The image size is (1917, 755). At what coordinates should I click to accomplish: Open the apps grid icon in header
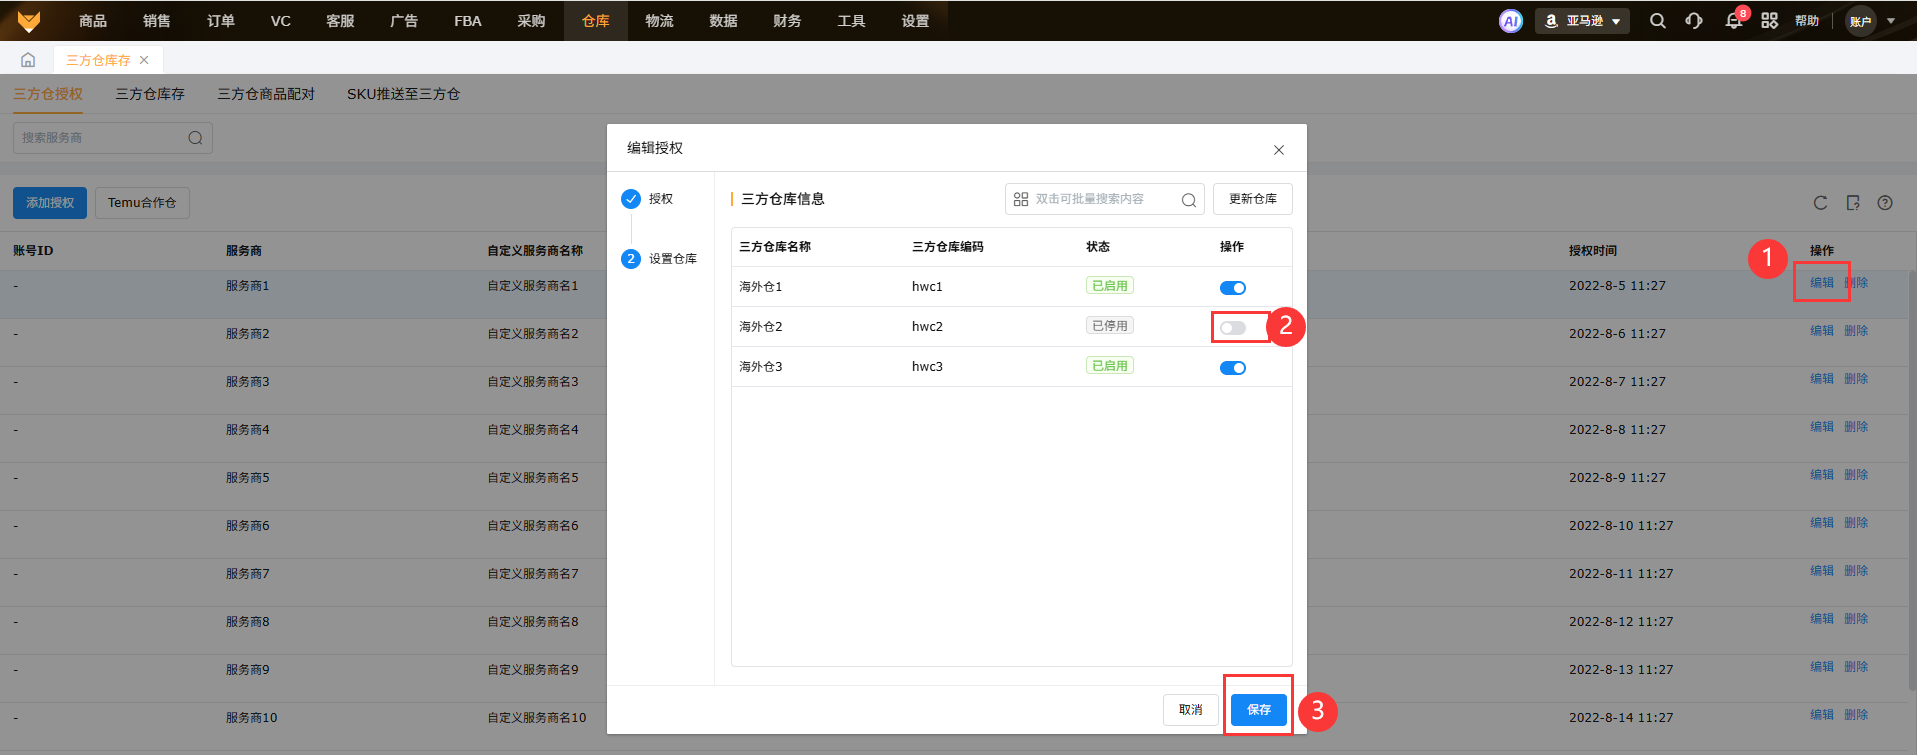(x=1769, y=21)
